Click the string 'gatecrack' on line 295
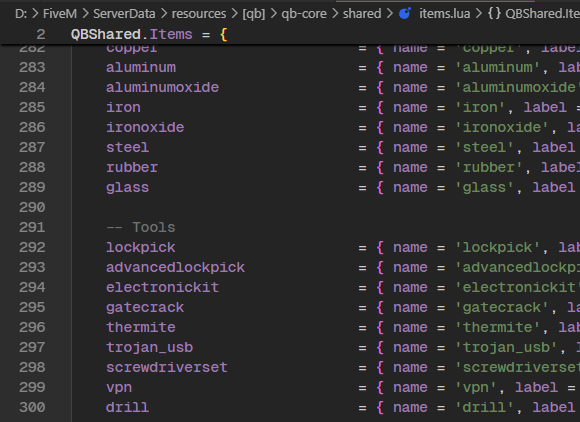 502,307
